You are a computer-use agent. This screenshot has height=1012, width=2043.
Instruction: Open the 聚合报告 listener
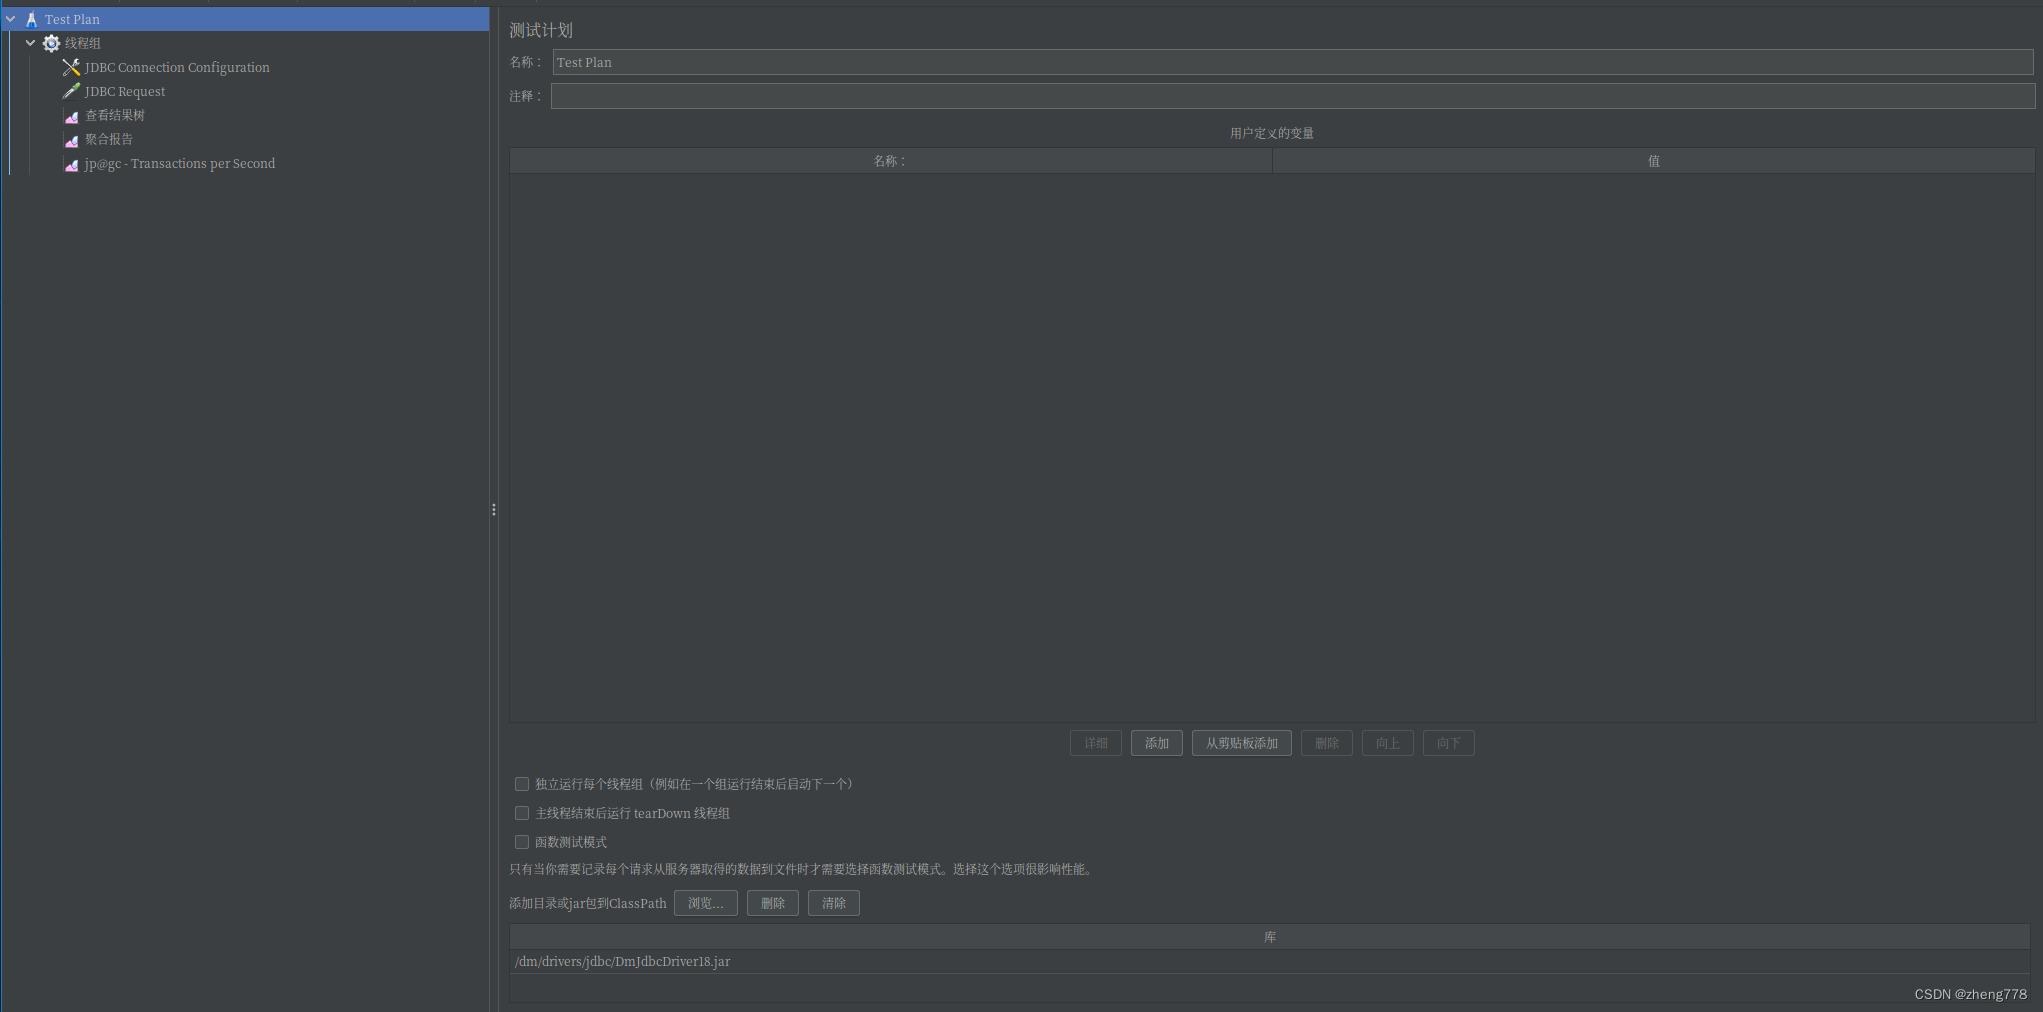[x=109, y=139]
